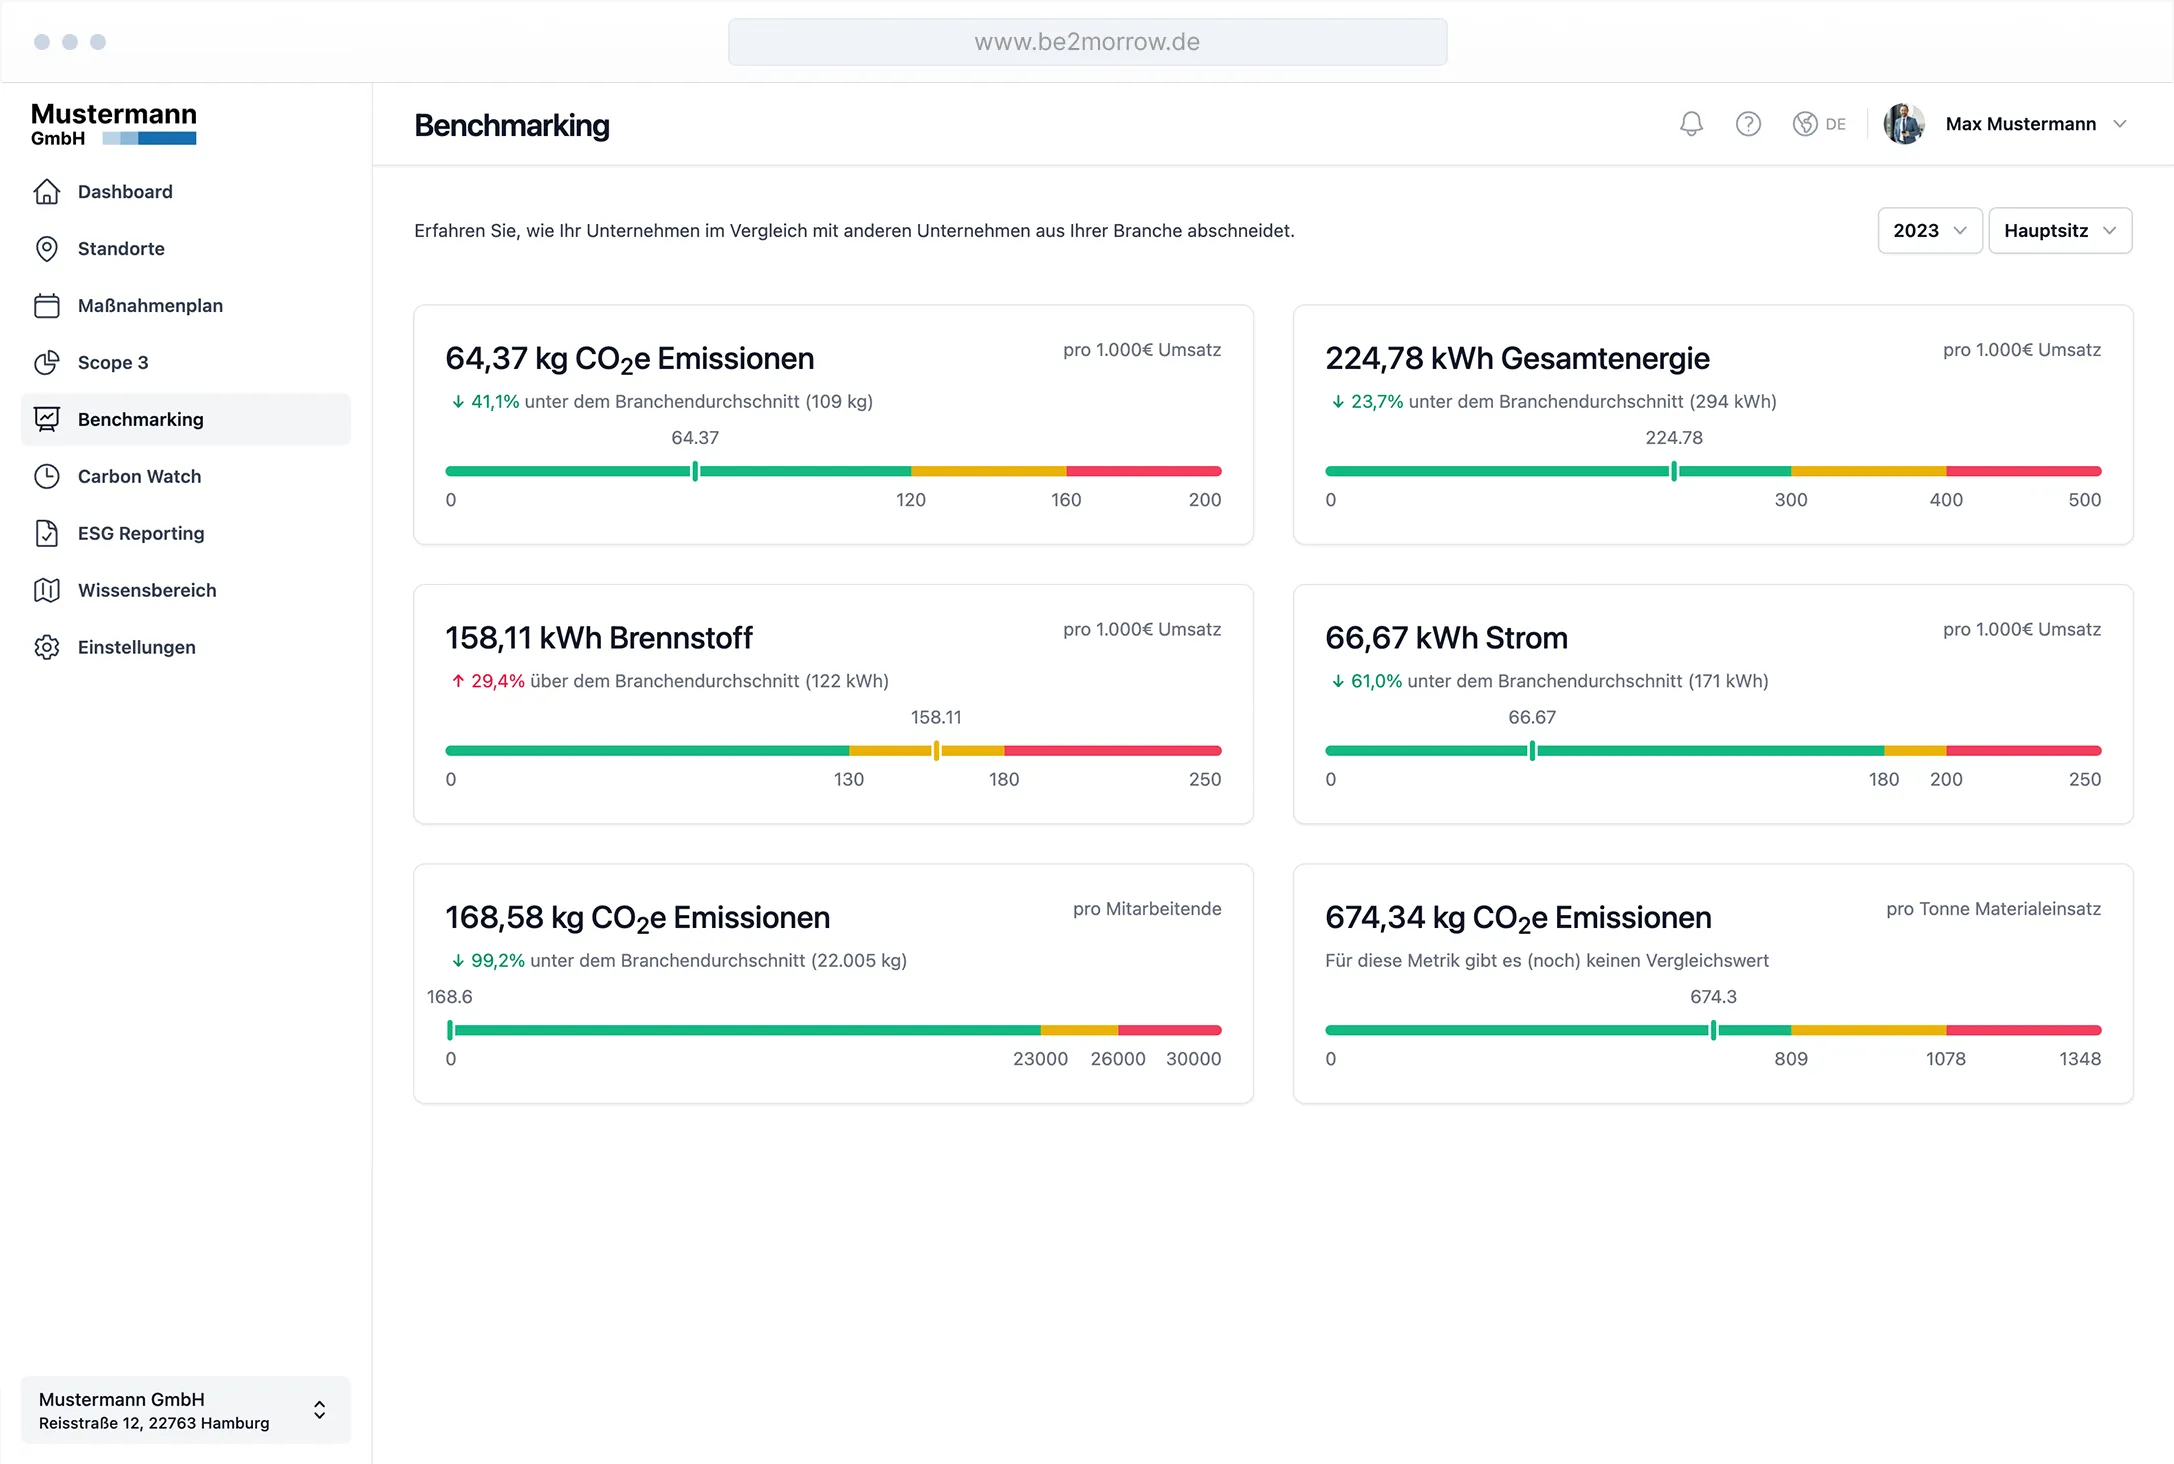Click the Scope 3 pie chart icon
Viewport: 2174px width, 1464px height.
(x=47, y=362)
